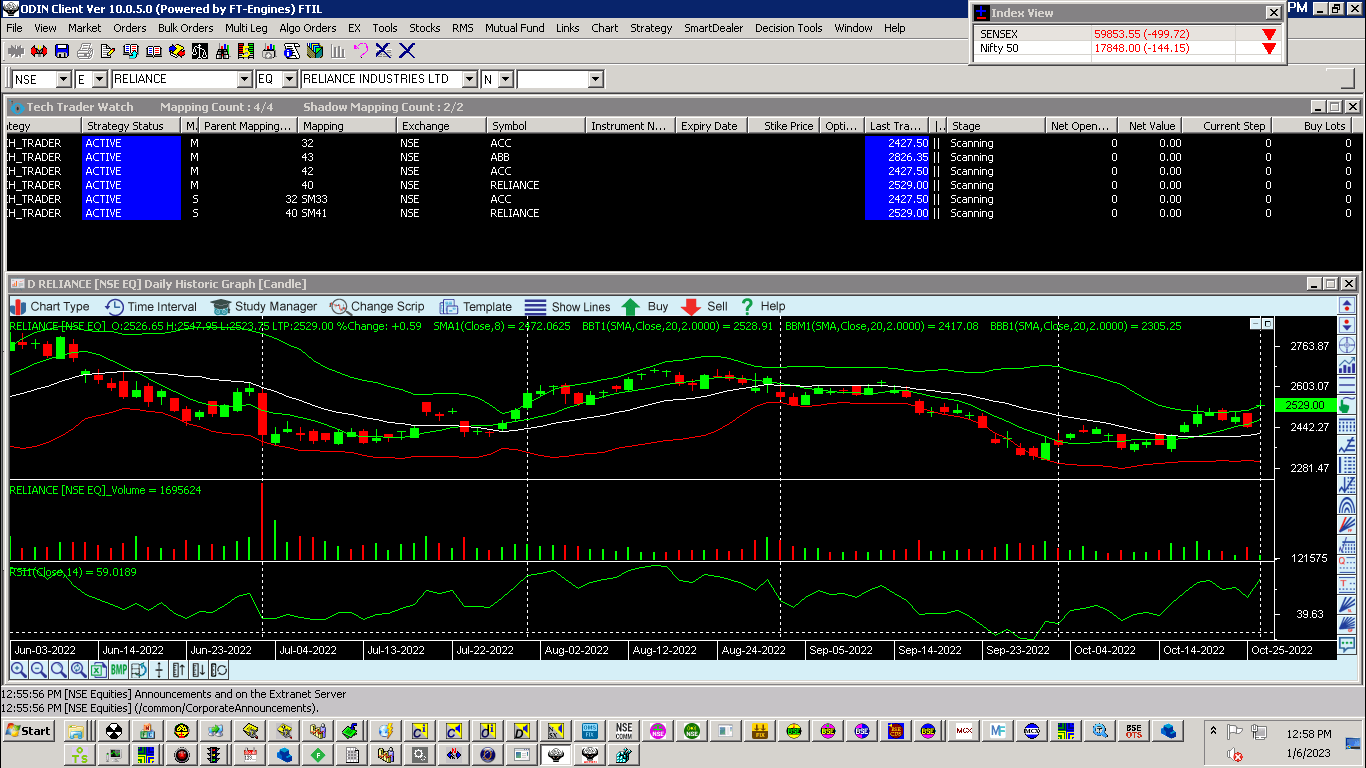Click the blue Save floppy disk icon
The height and width of the screenshot is (768, 1366).
[62, 51]
